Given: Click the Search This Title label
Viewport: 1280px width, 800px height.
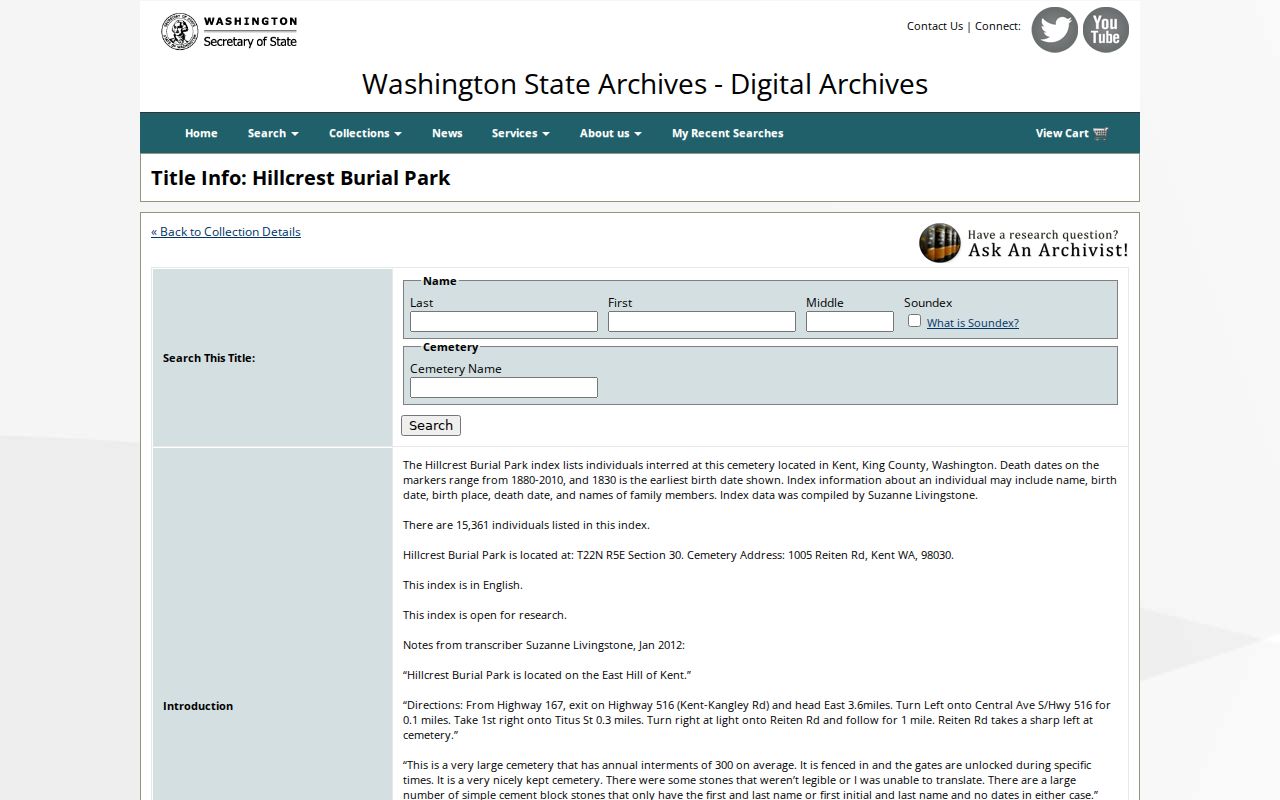Looking at the screenshot, I should click(x=209, y=358).
